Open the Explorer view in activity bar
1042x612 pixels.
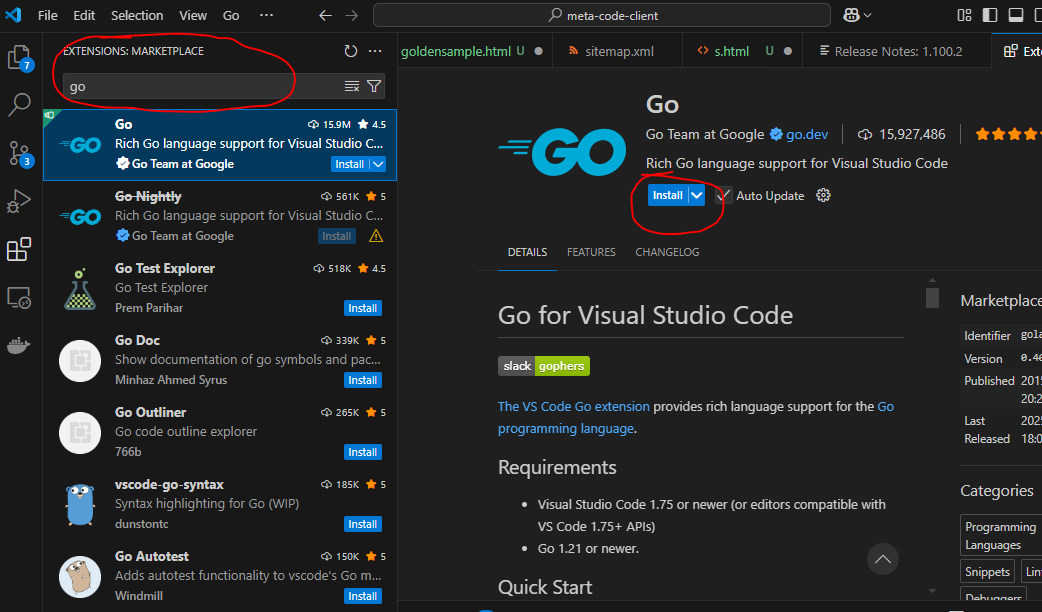coord(19,57)
